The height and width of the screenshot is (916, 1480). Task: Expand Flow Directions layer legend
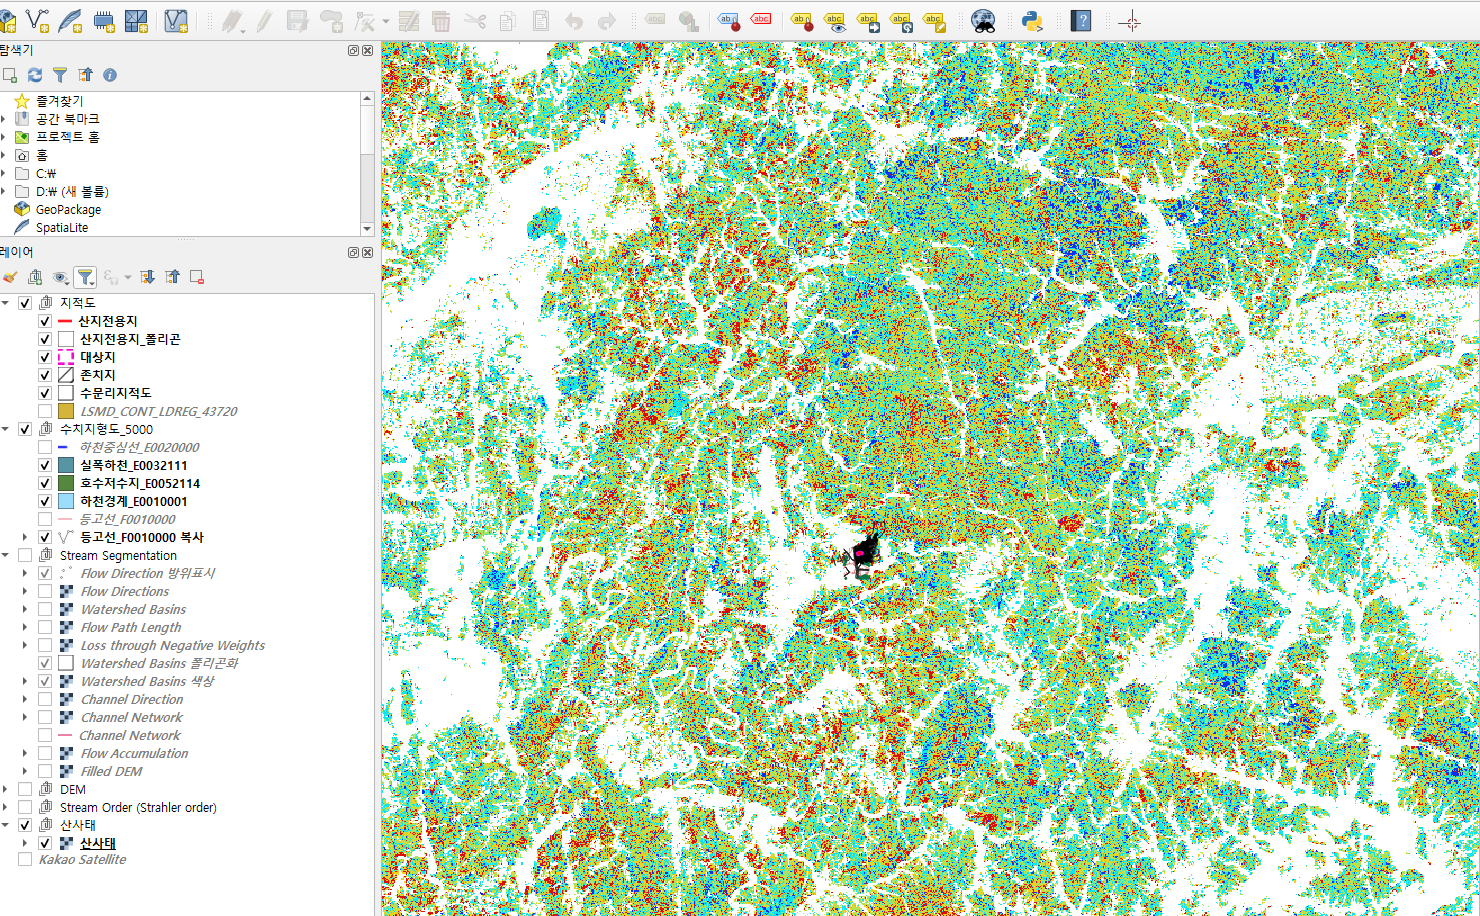[25, 591]
